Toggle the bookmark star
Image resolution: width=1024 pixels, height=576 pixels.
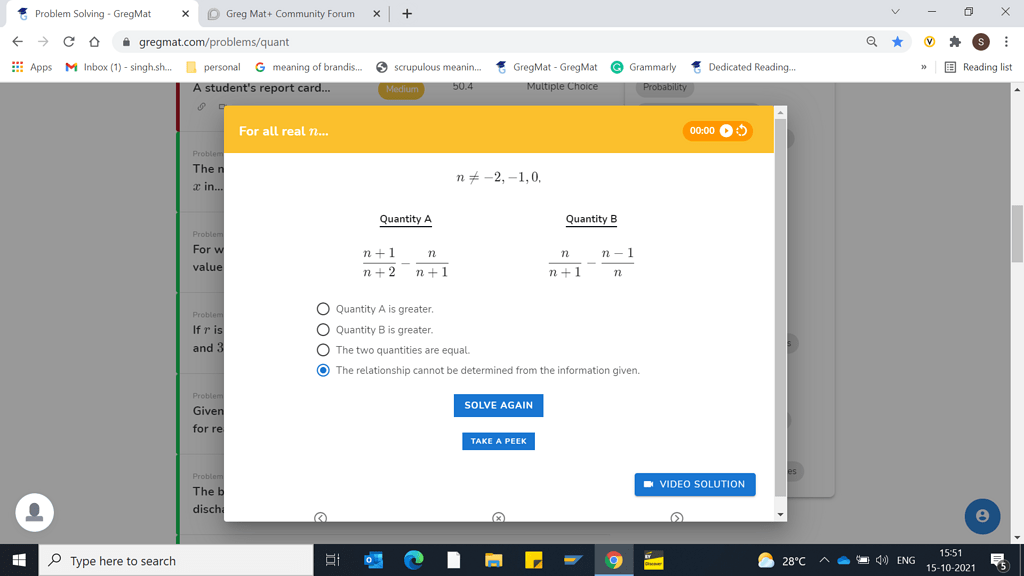click(897, 42)
